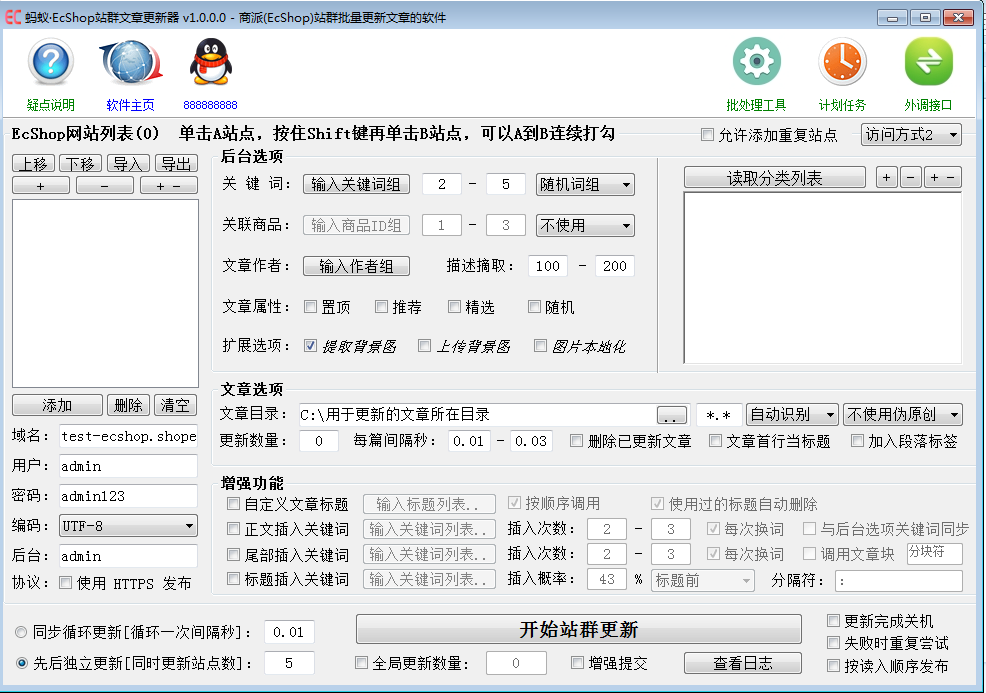Tick the 置顶 article attribute
Screen dimensions: 986x693
(310, 307)
